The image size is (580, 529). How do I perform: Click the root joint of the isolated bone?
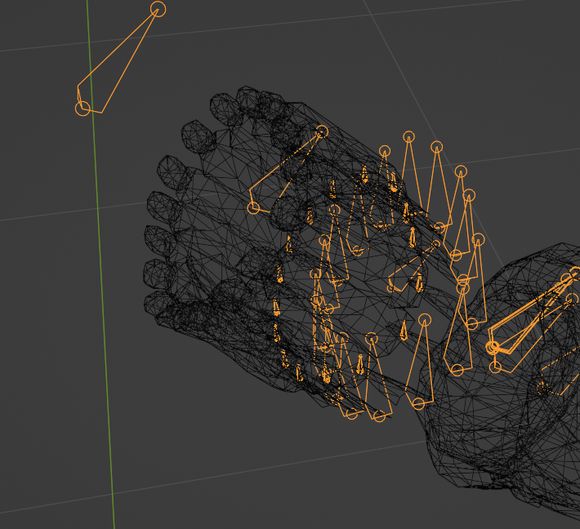82,109
